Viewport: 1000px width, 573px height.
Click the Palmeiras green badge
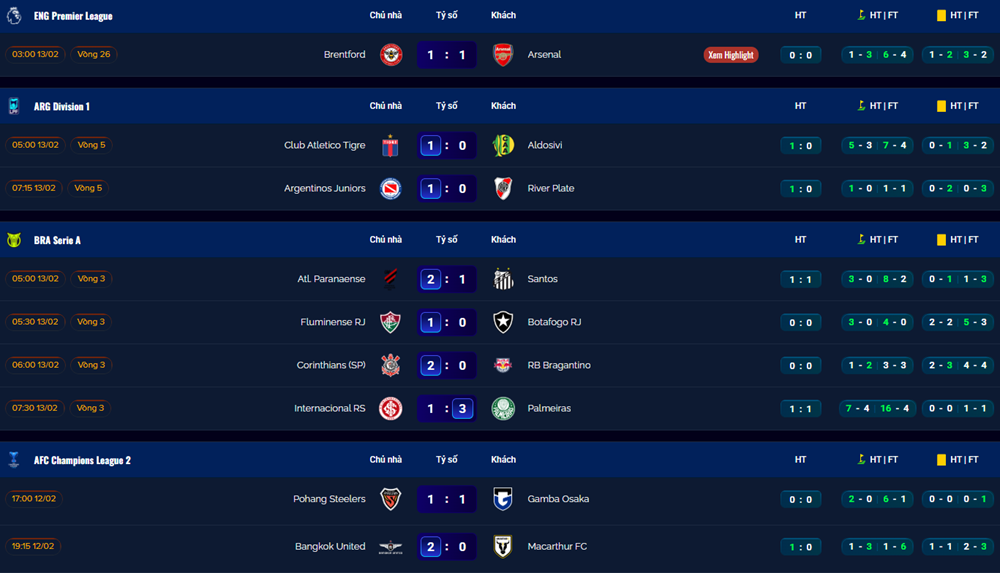coord(503,408)
